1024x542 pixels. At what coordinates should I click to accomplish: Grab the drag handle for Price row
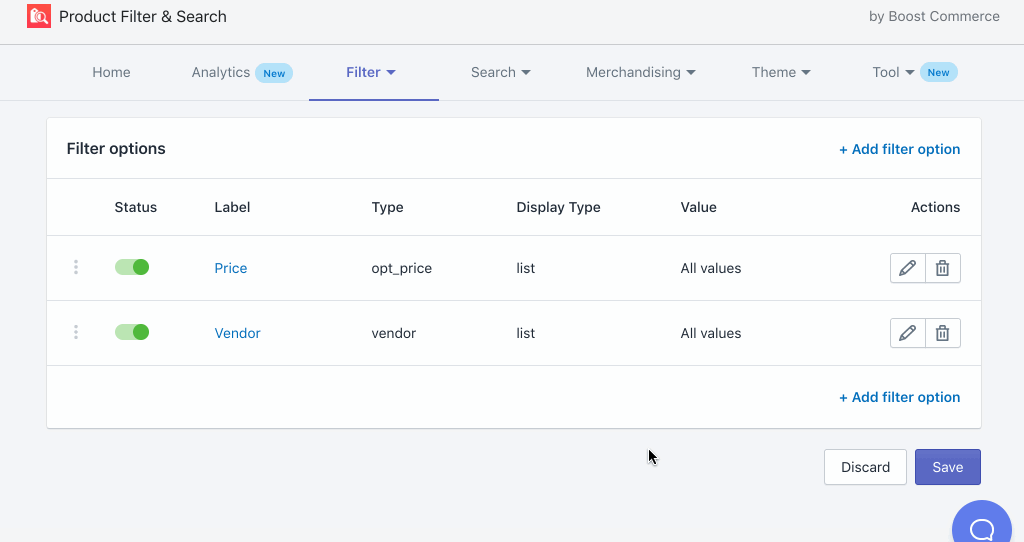coord(76,267)
